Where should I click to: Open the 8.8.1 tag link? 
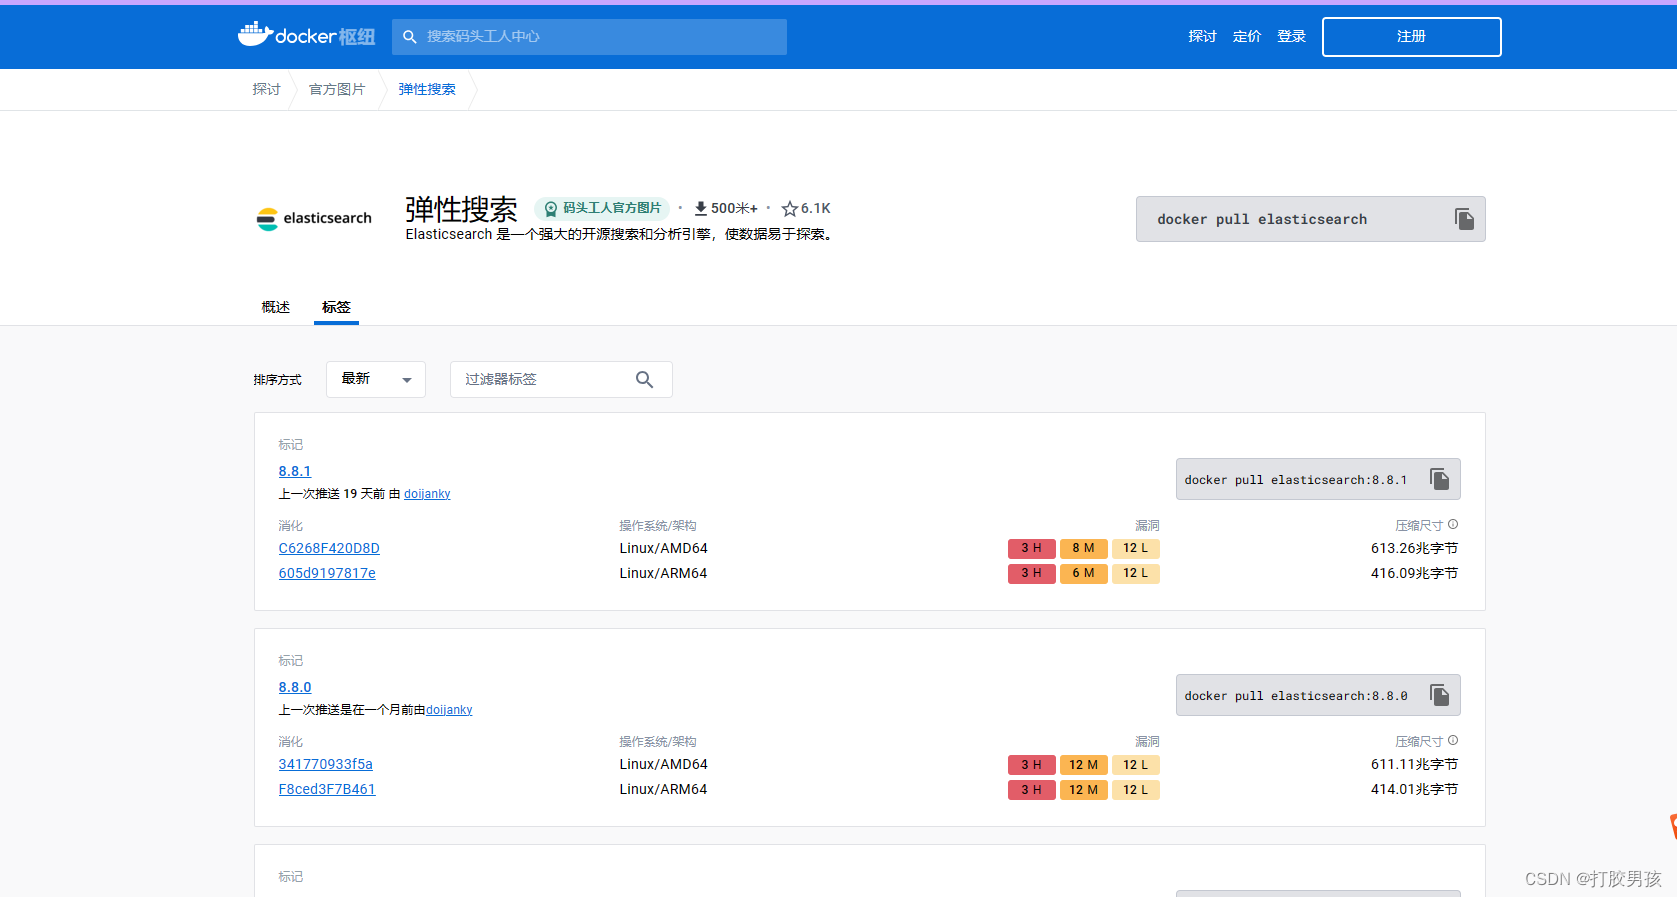pyautogui.click(x=295, y=471)
